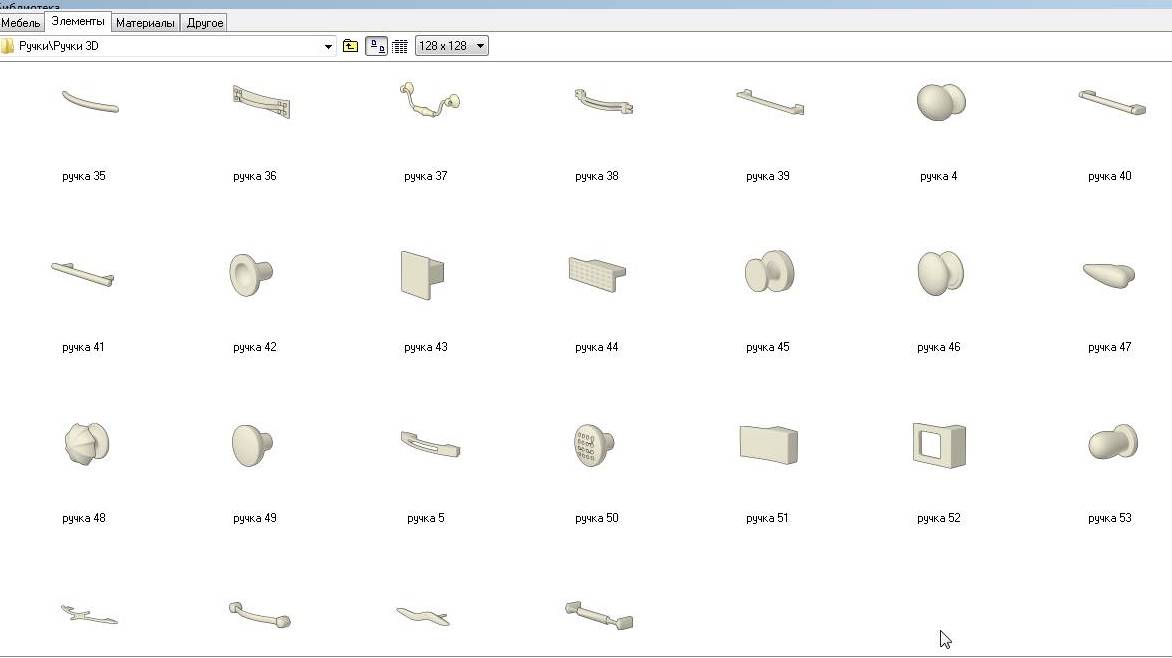Viewport: 1172px width, 658px height.
Task: Click the ручка 52 label text
Action: tap(939, 518)
